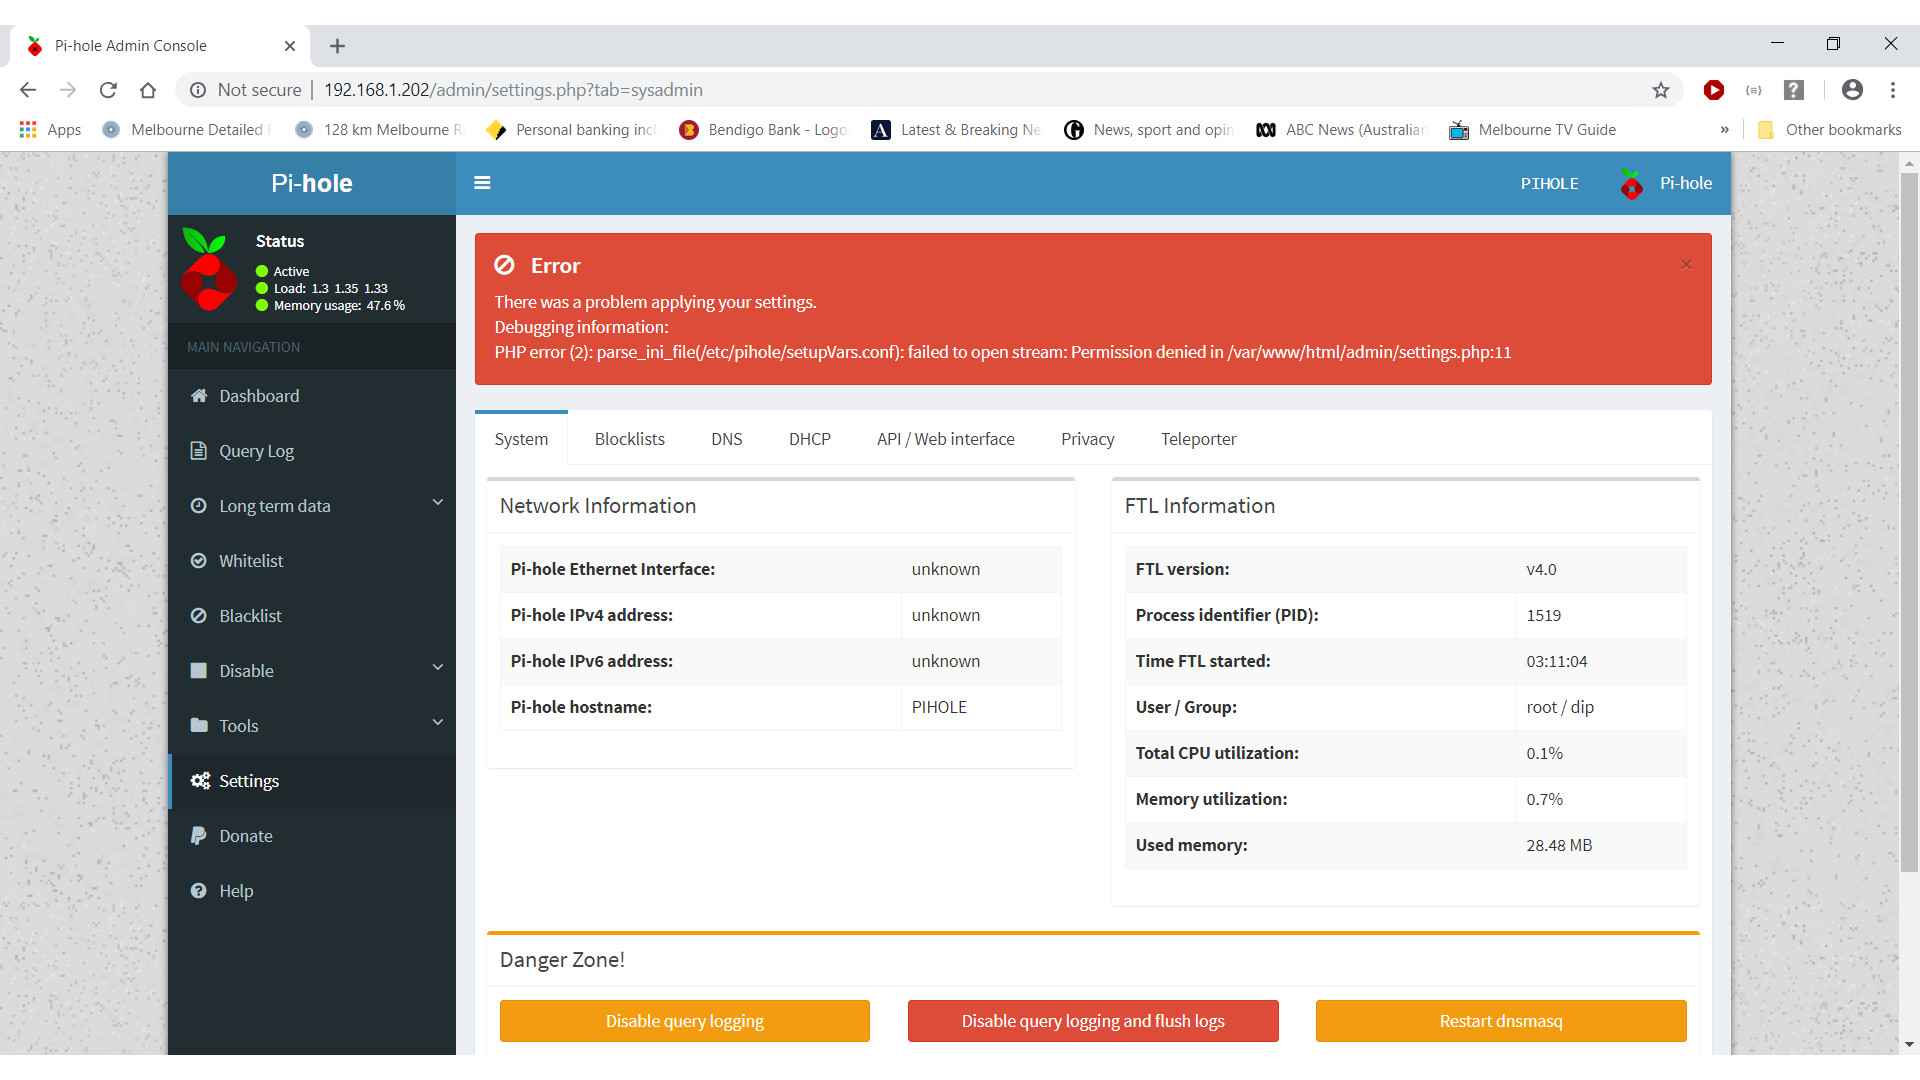The image size is (1920, 1080).
Task: Click the root / dip value
Action: click(1560, 707)
